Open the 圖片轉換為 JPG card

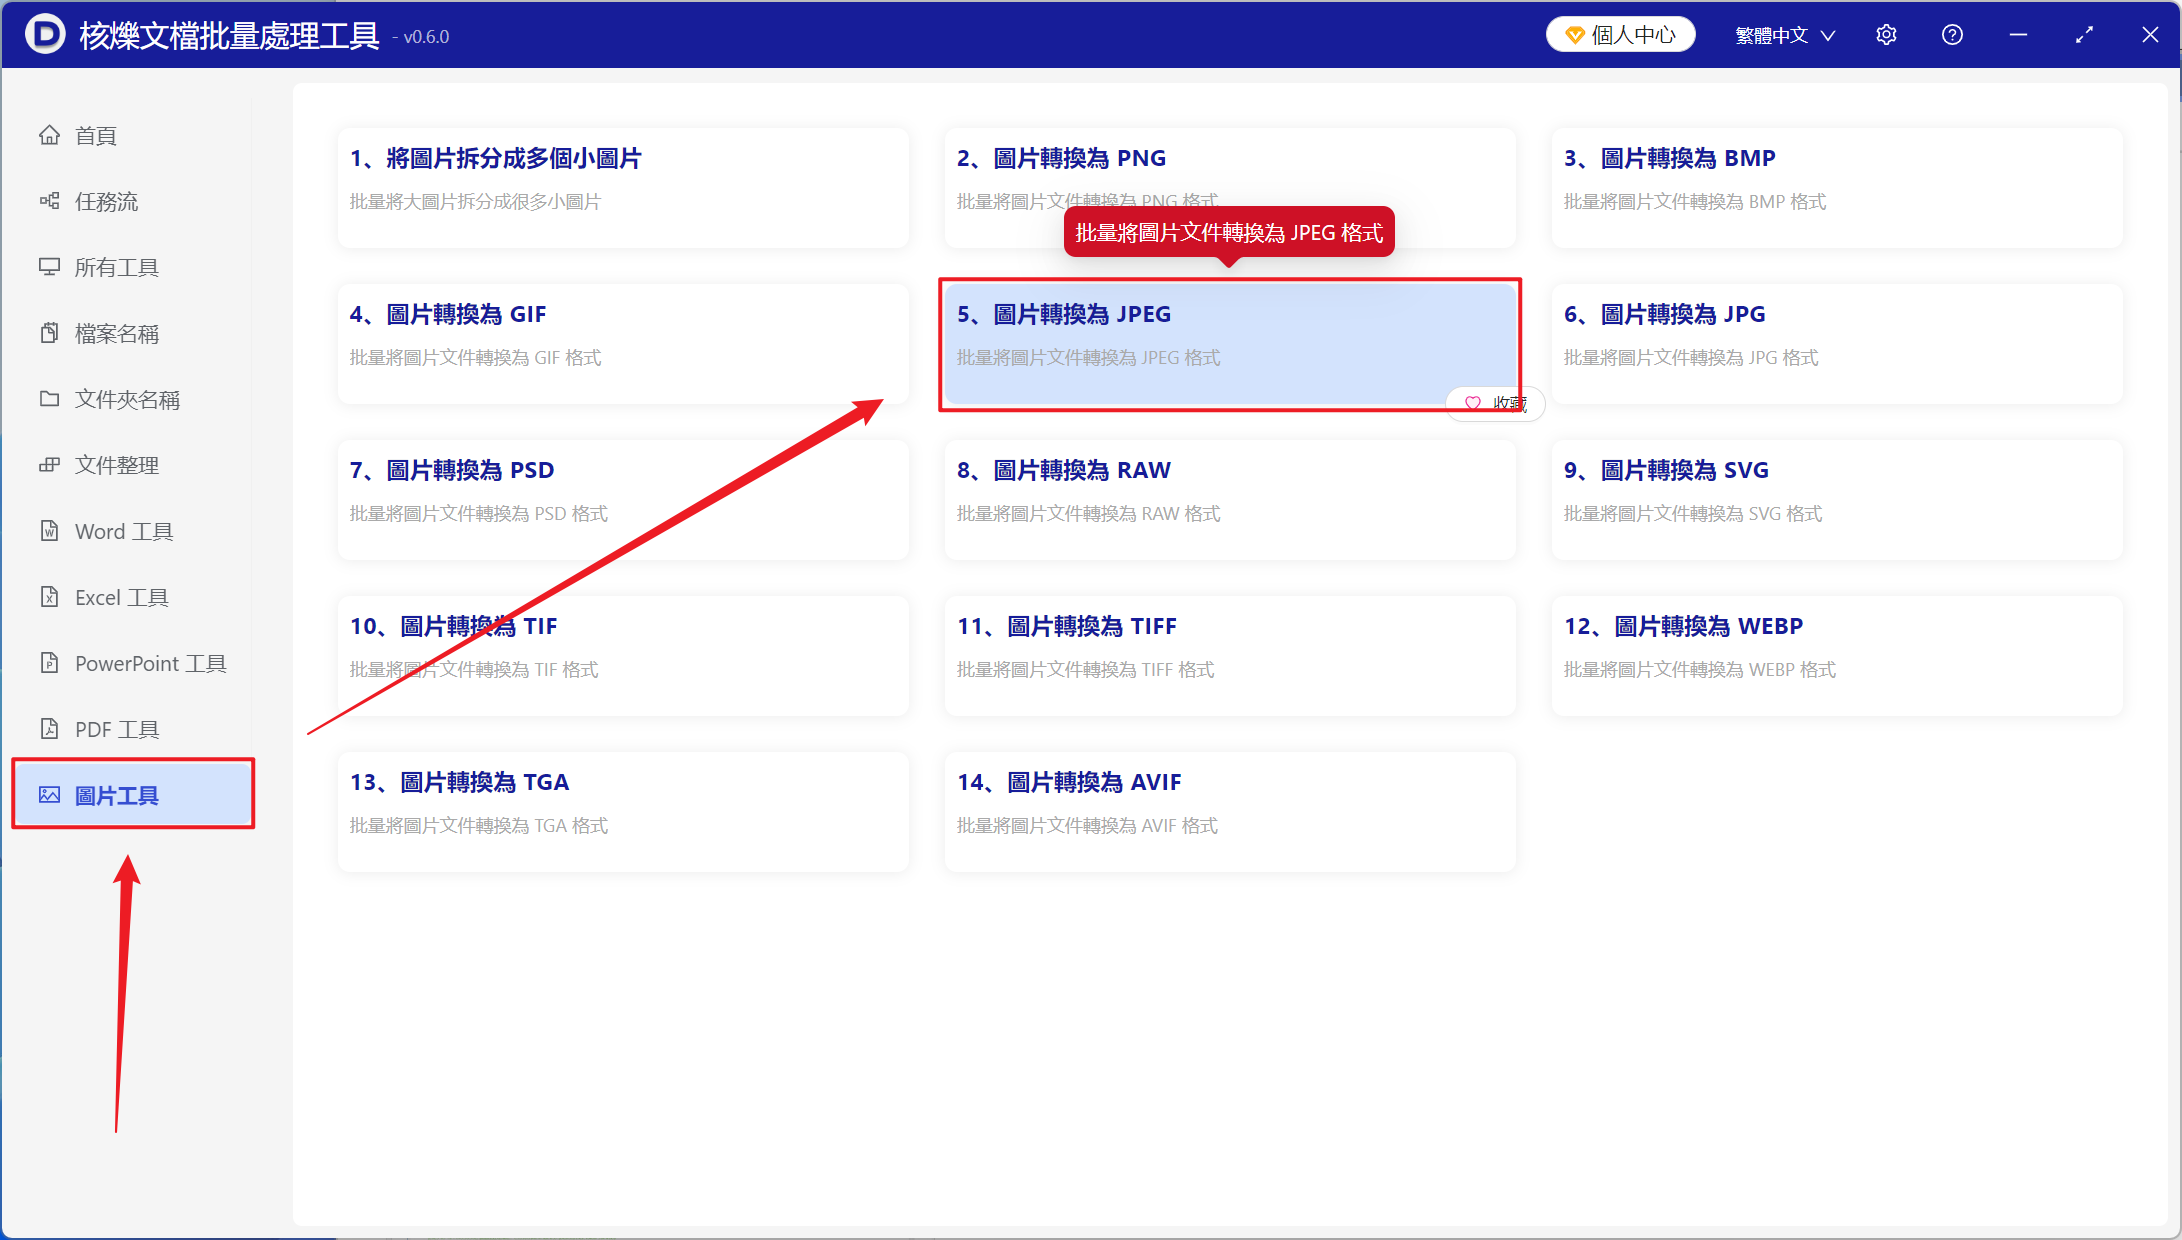(x=1837, y=343)
